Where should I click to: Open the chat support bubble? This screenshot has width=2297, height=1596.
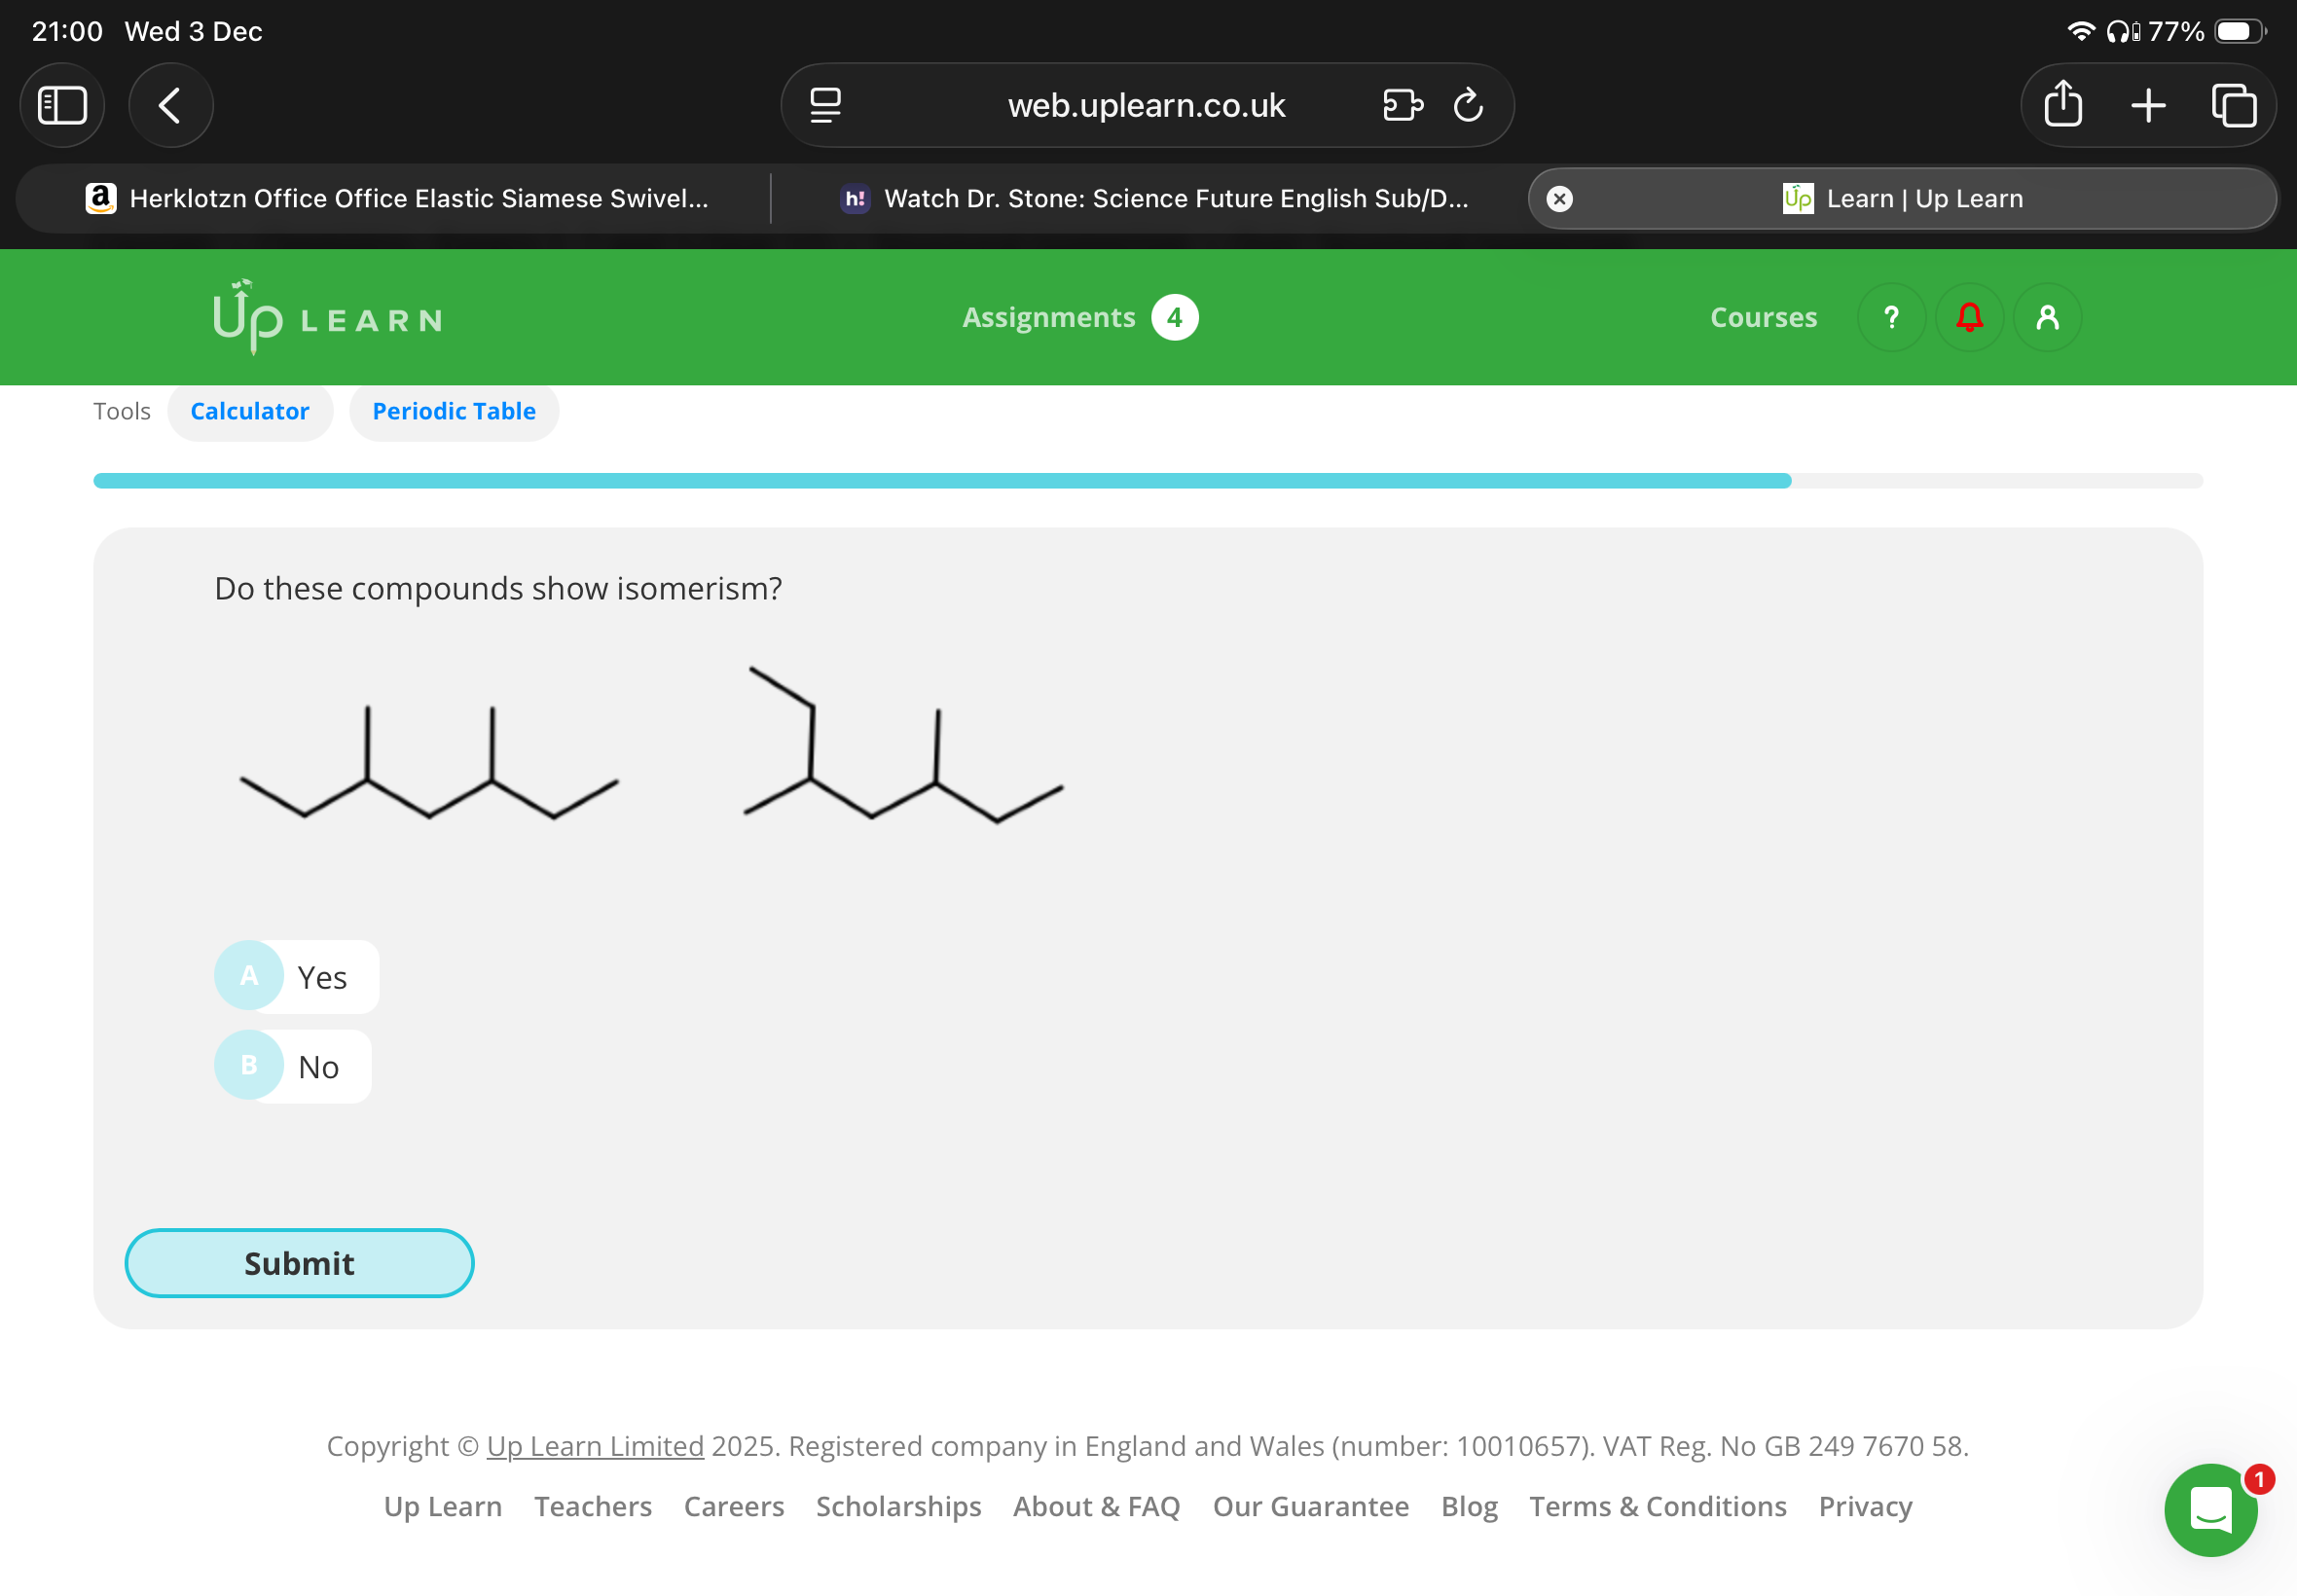coord(2210,1509)
